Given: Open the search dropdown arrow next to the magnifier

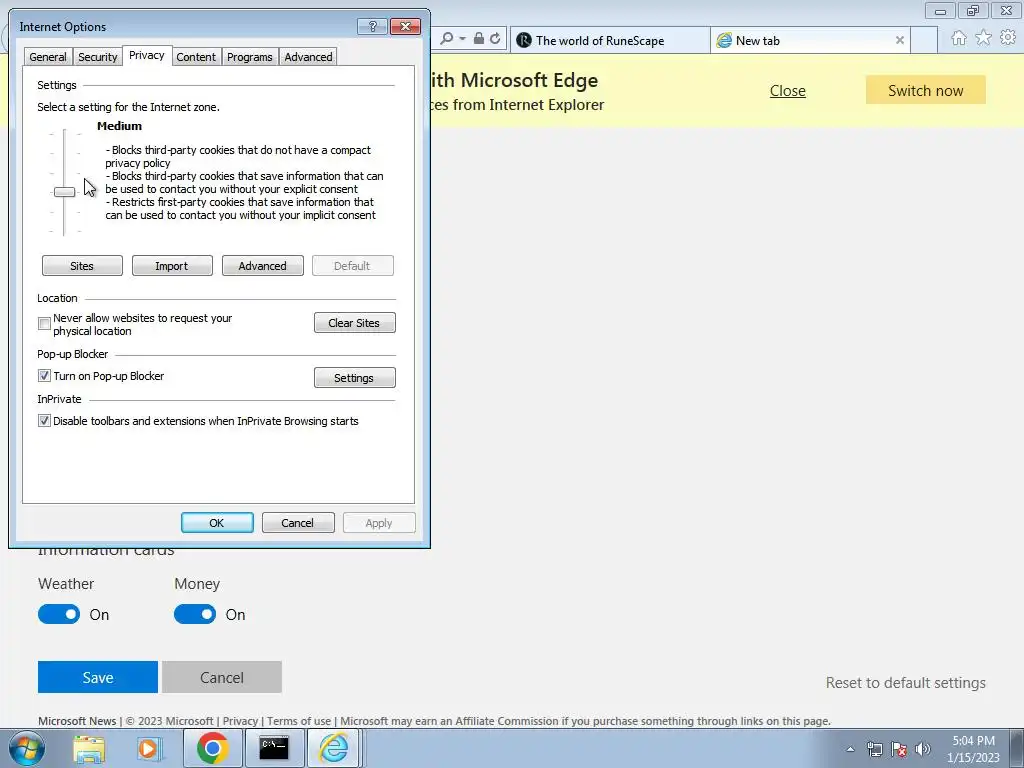Looking at the screenshot, I should coord(462,39).
